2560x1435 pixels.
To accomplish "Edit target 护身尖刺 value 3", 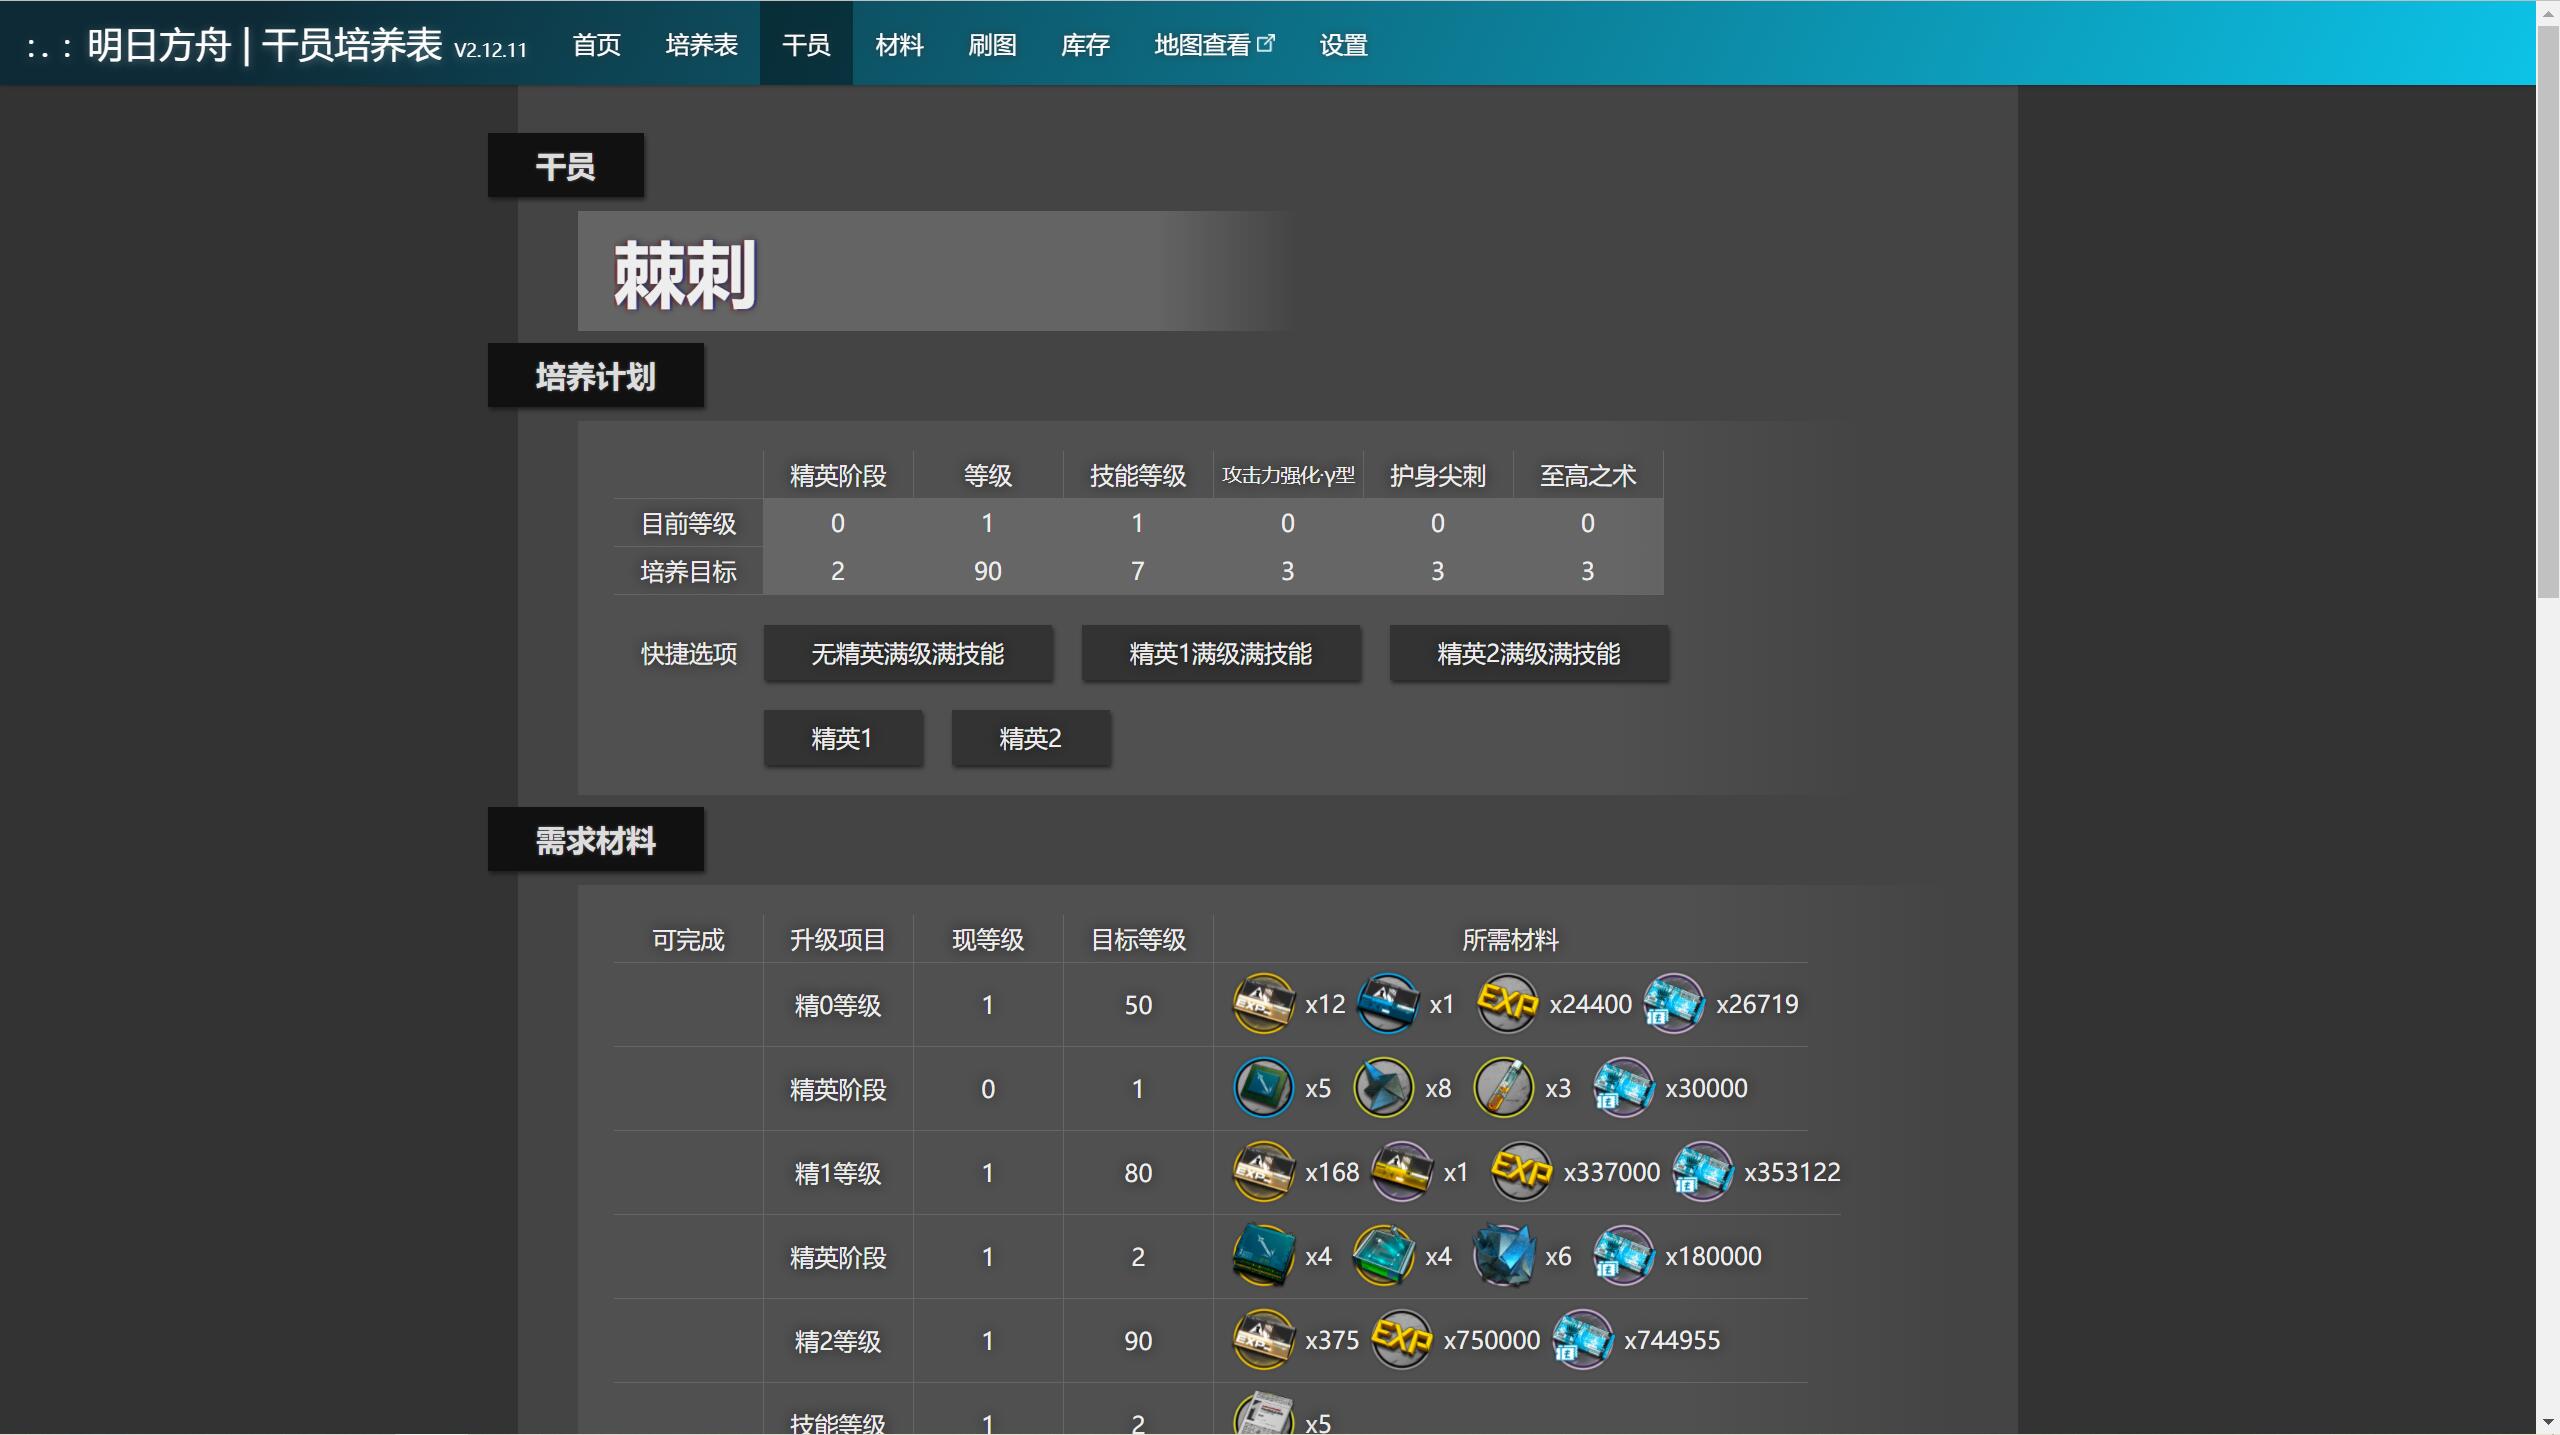I will (1438, 571).
